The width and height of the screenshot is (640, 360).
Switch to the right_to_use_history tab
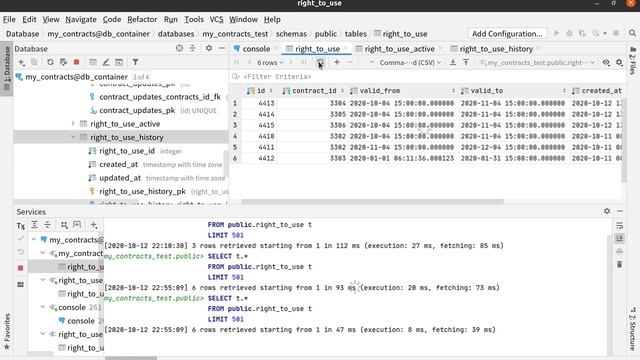point(496,49)
